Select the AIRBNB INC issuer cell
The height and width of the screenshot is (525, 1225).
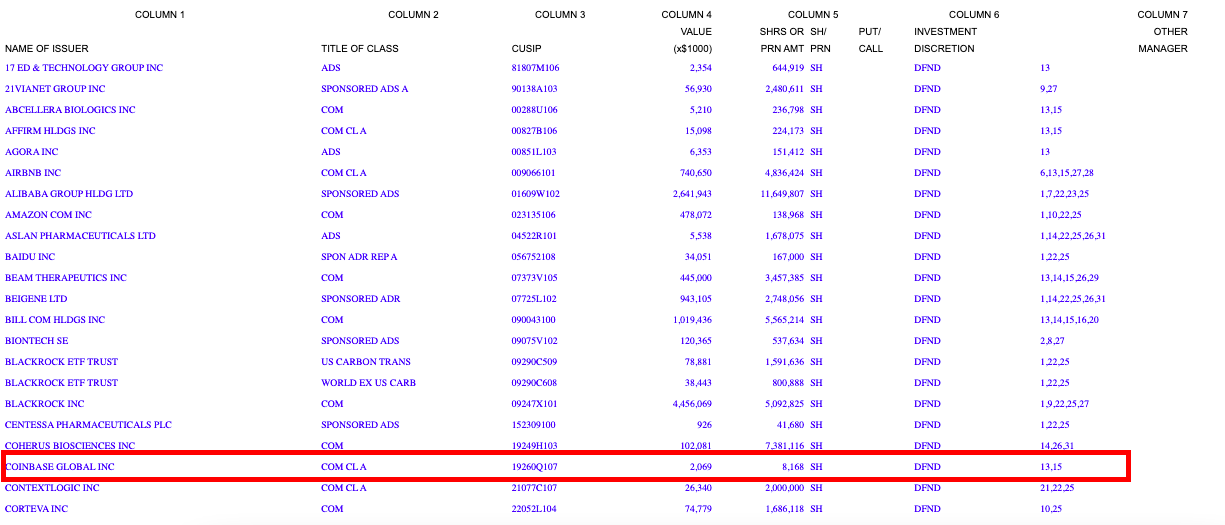(x=33, y=173)
